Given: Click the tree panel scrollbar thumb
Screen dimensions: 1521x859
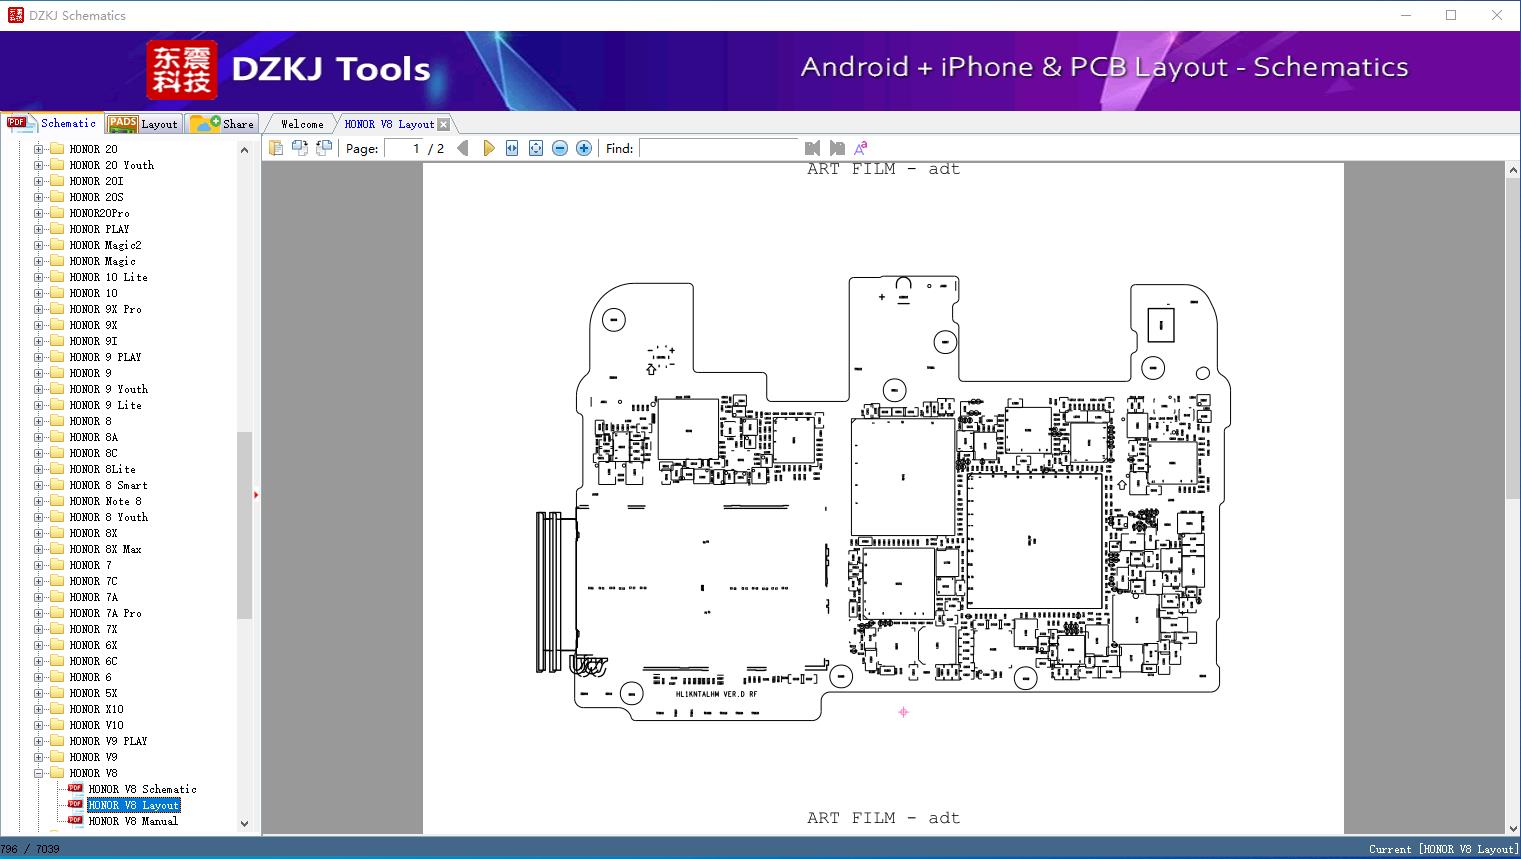Looking at the screenshot, I should [244, 525].
